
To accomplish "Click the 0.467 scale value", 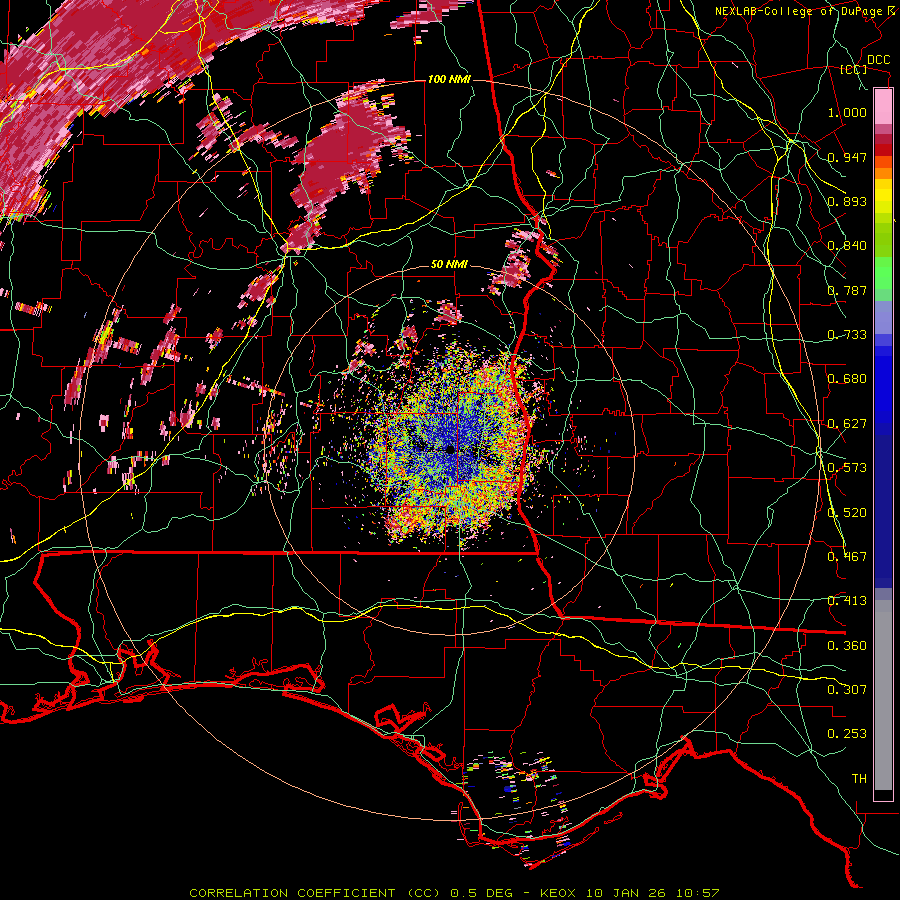I will (x=847, y=557).
